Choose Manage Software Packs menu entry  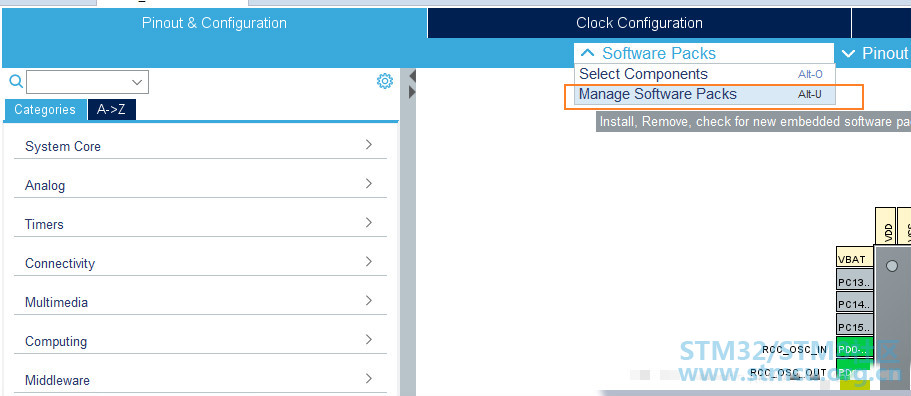pos(705,94)
